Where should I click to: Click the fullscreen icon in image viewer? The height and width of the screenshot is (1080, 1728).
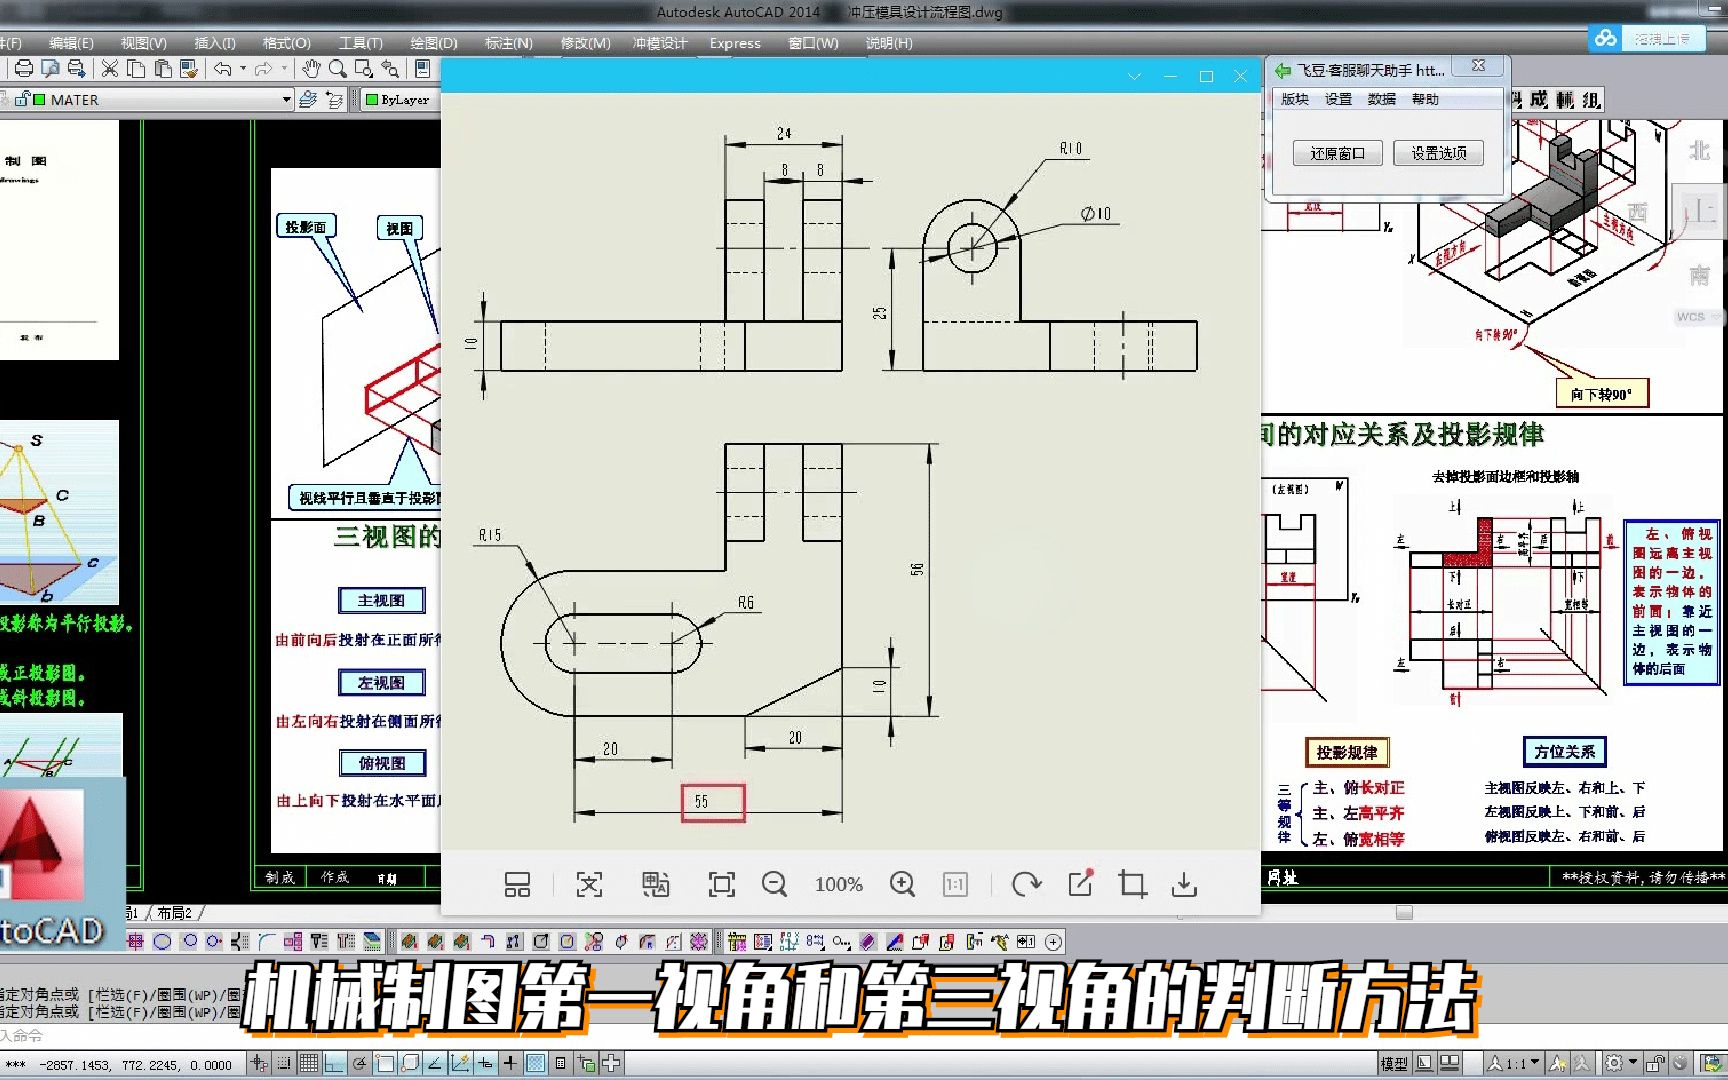tap(721, 884)
